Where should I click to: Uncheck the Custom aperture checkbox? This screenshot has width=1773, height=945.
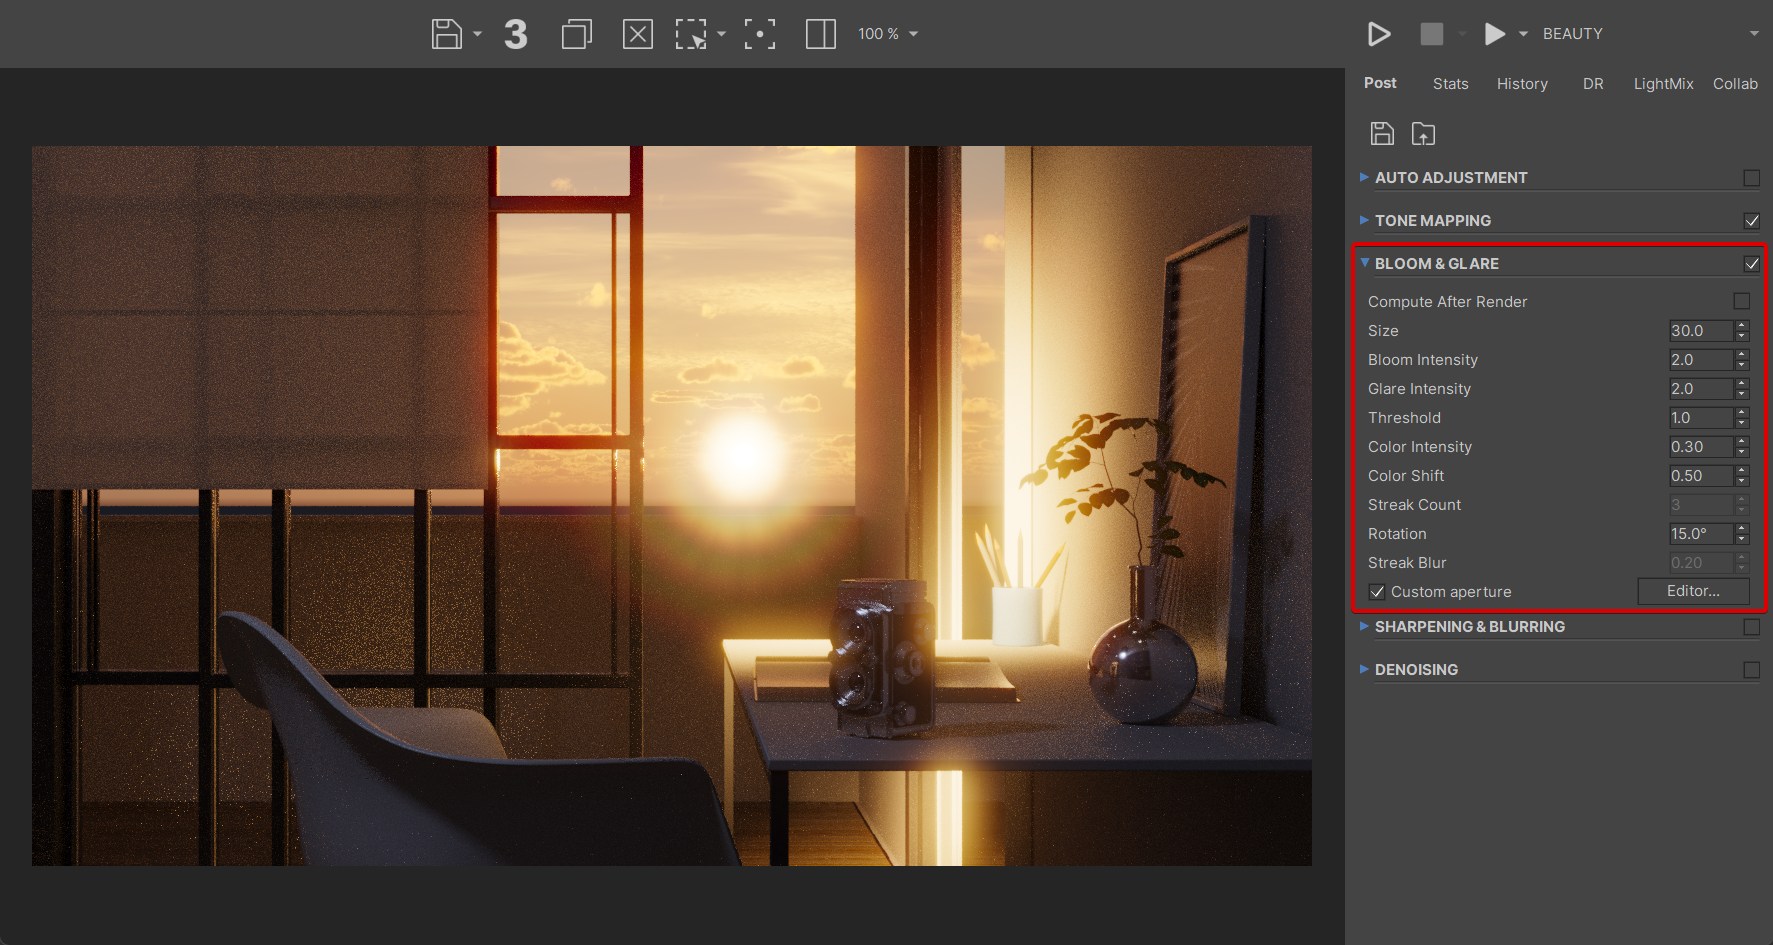[1377, 592]
